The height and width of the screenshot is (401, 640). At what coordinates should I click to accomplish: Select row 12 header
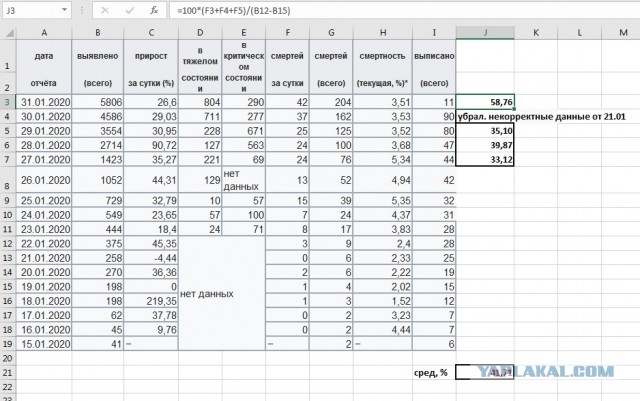[x=8, y=243]
